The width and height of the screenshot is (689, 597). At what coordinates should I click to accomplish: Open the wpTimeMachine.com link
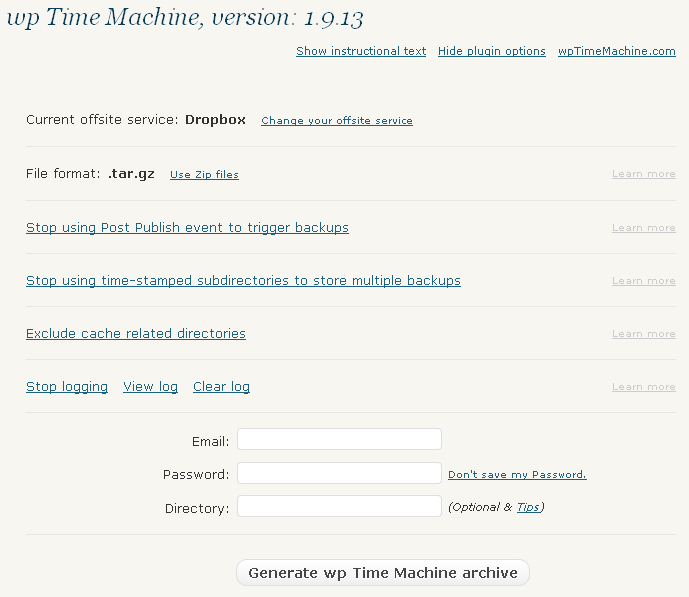tap(617, 51)
